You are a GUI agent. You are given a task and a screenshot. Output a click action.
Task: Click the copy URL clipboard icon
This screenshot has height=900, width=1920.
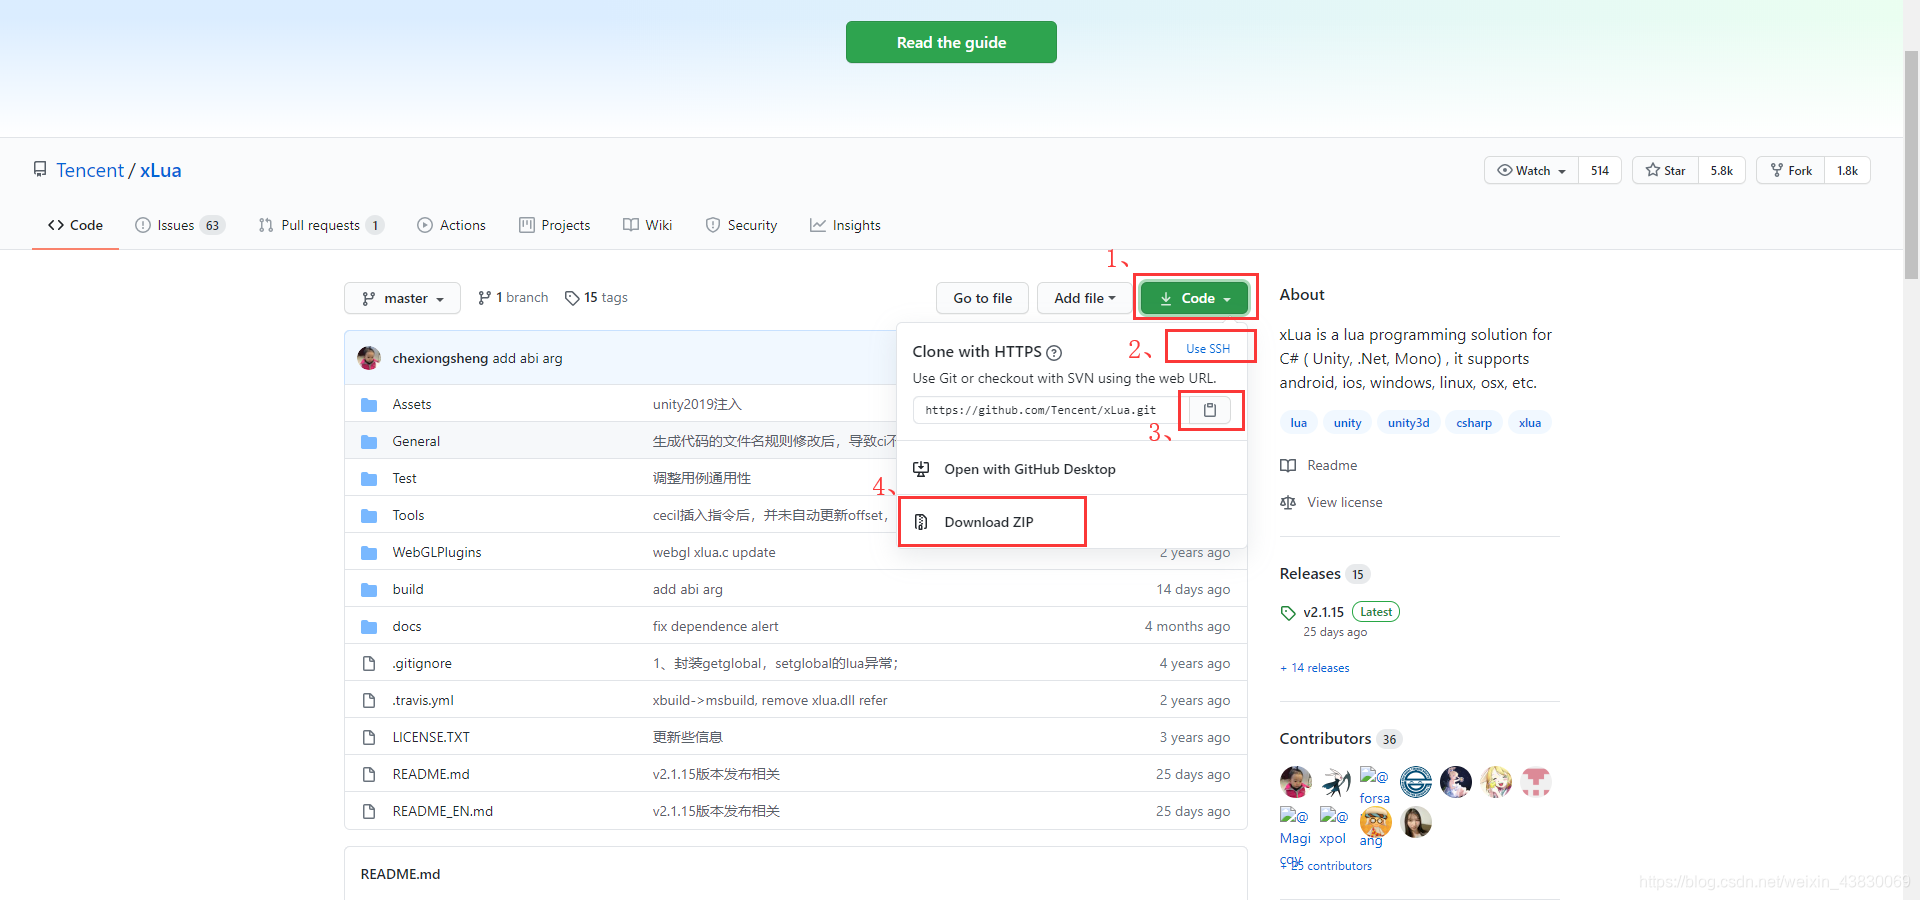click(x=1210, y=410)
